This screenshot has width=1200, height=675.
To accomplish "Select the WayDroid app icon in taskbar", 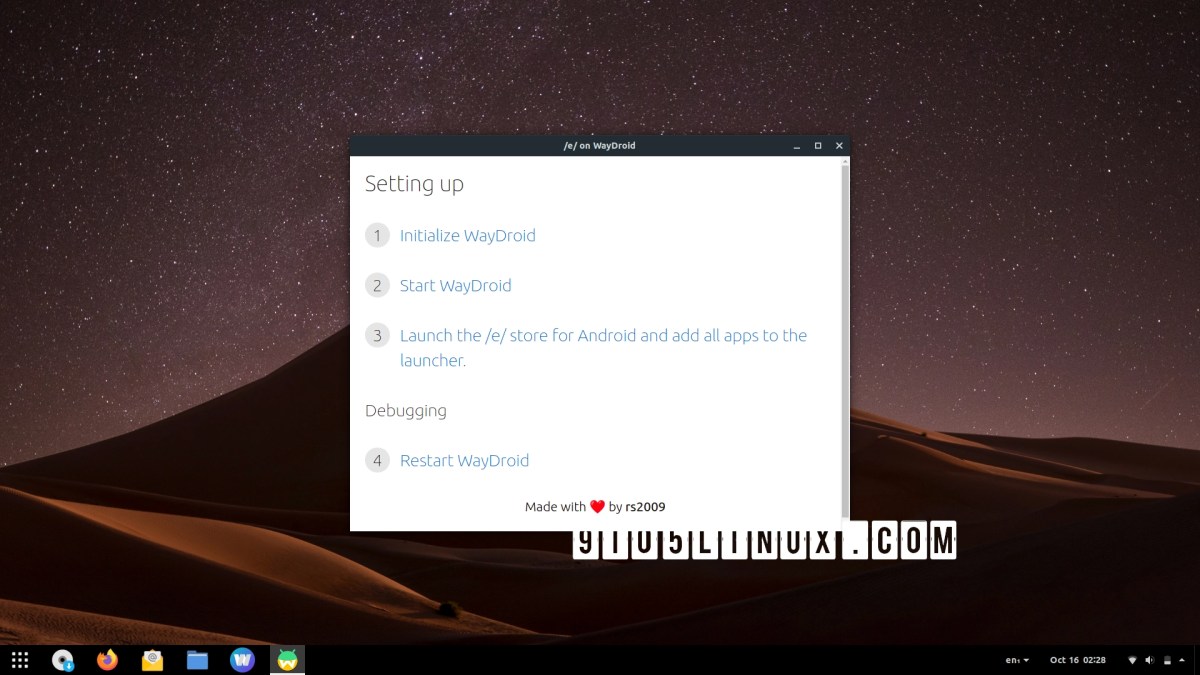I will 288,660.
